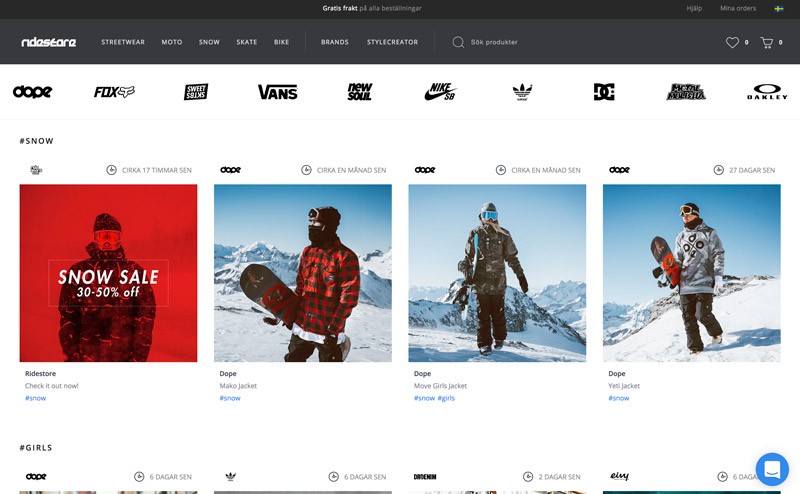
Task: Open the MOTO menu
Action: click(x=172, y=42)
